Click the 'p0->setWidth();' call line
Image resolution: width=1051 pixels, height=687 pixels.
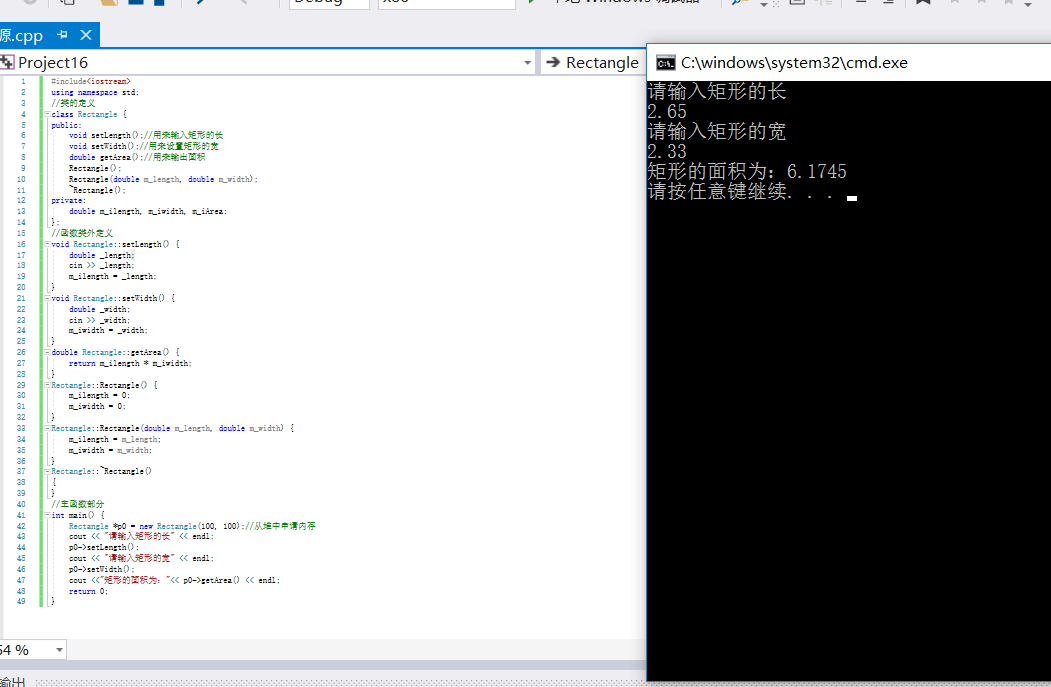tap(101, 569)
